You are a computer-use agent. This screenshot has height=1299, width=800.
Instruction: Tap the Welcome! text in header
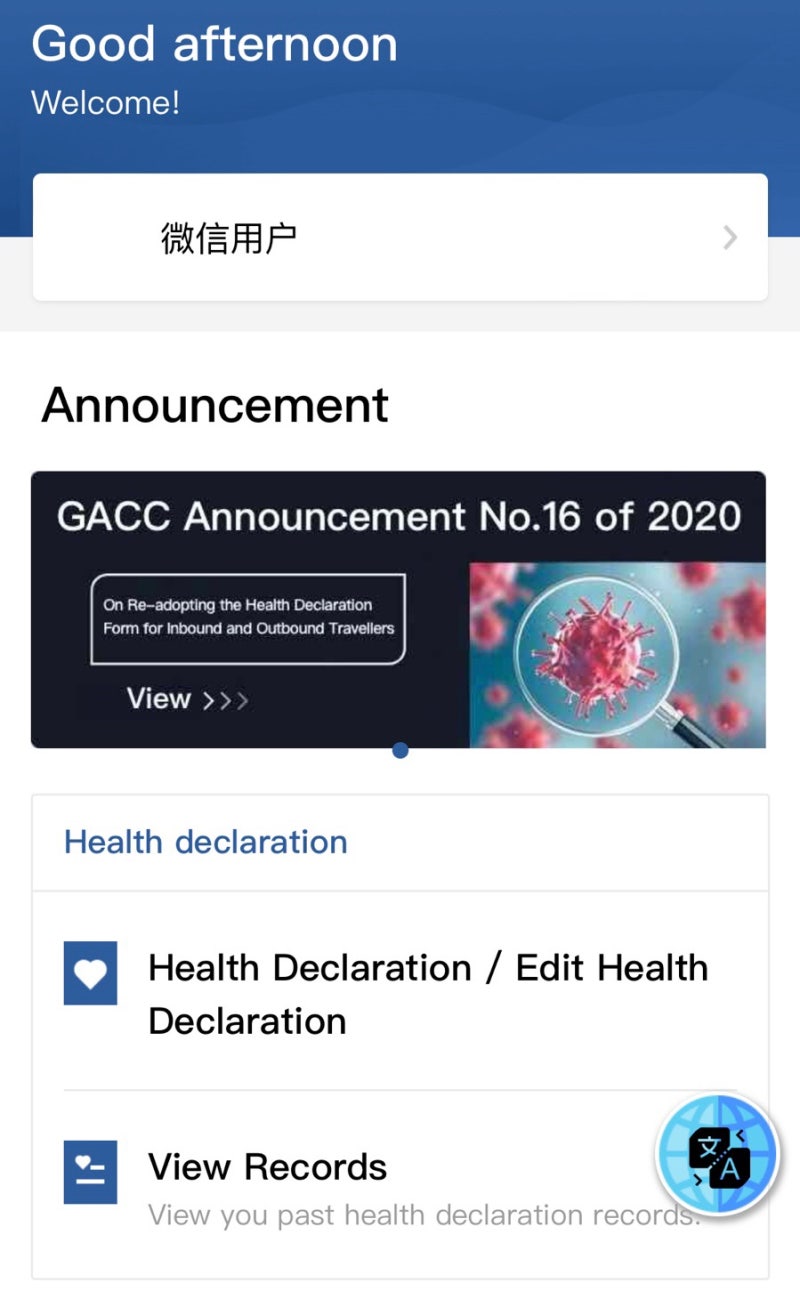[106, 103]
